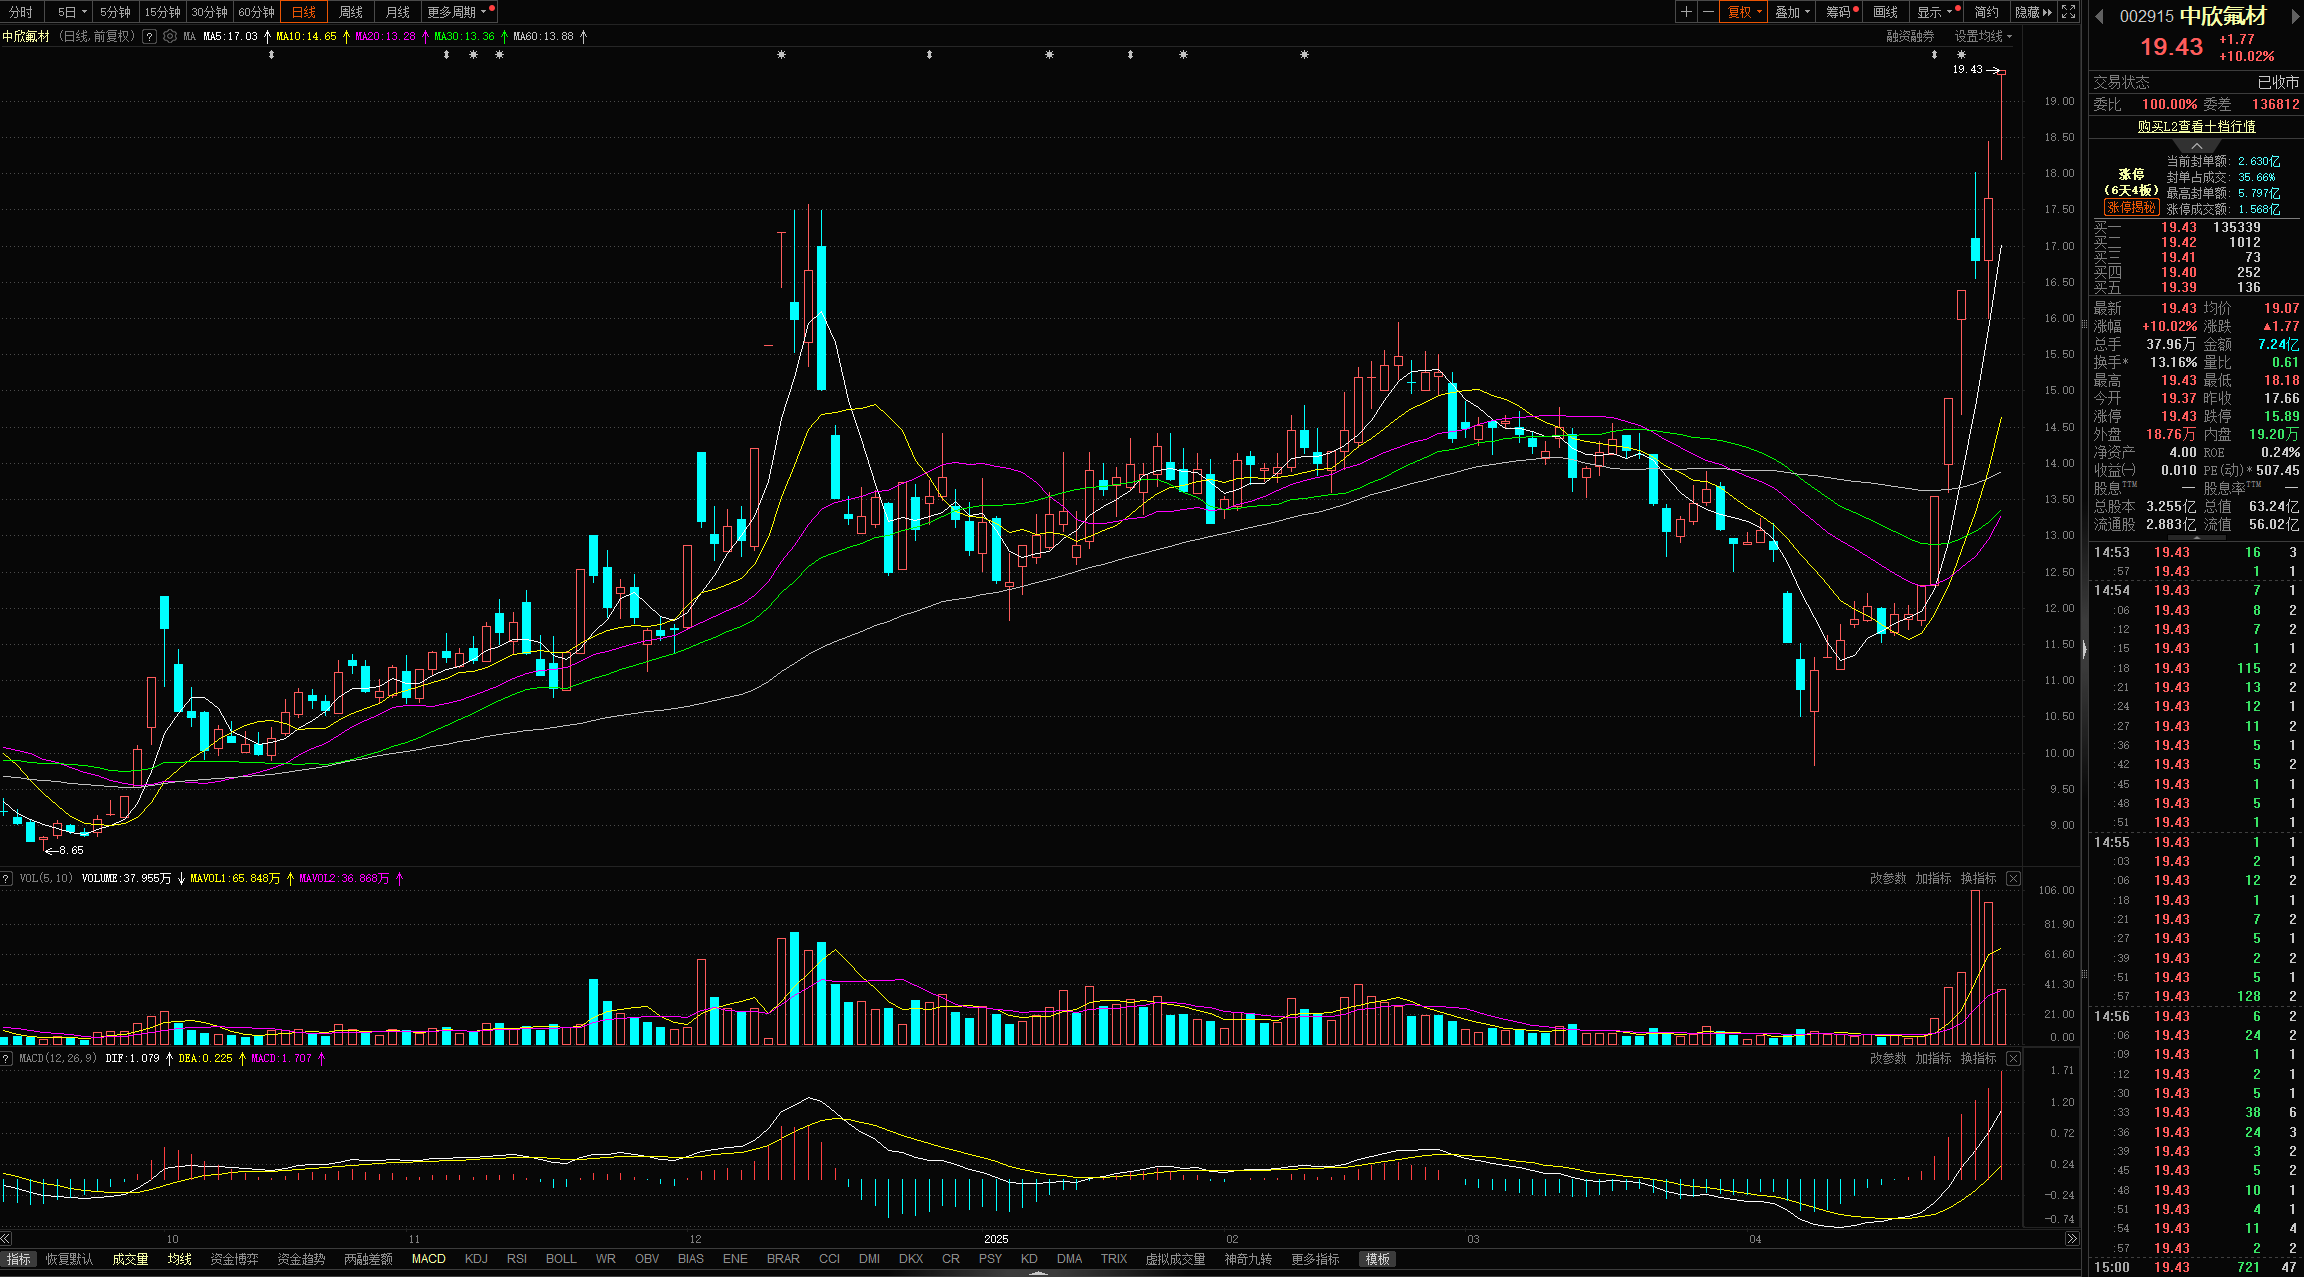
Task: Click the zoom-out minus icon on chart toolbar
Action: pyautogui.click(x=1708, y=12)
